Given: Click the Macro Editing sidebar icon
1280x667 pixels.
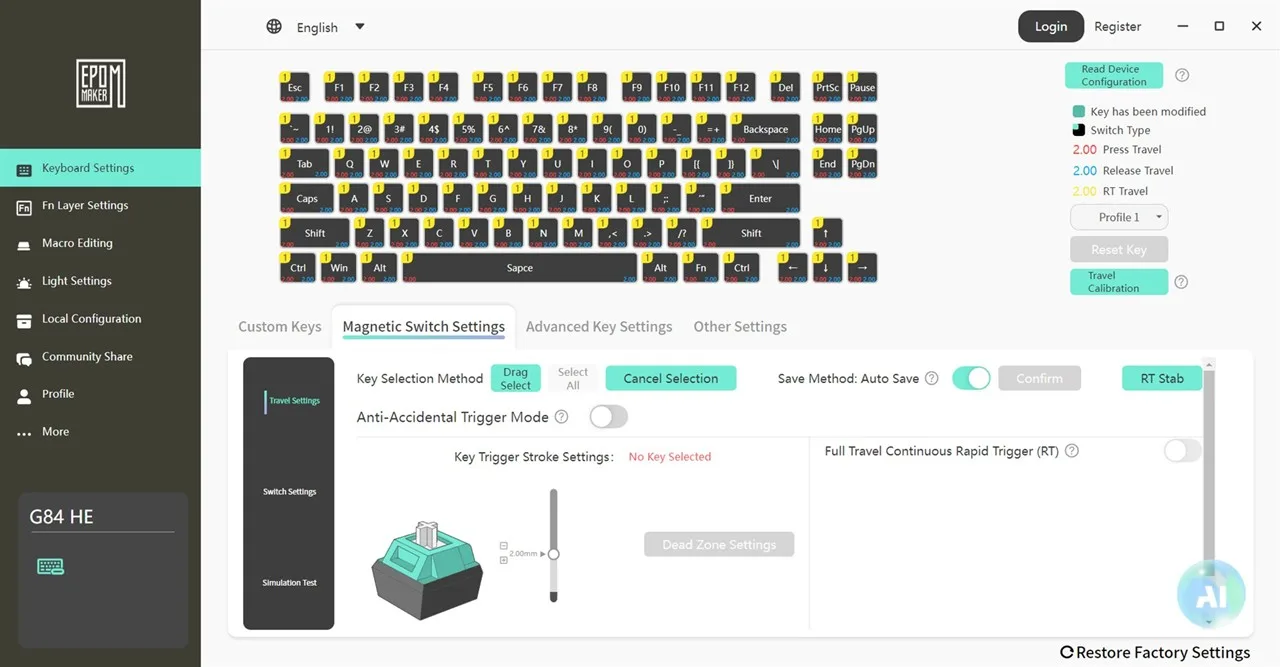Looking at the screenshot, I should tap(24, 244).
